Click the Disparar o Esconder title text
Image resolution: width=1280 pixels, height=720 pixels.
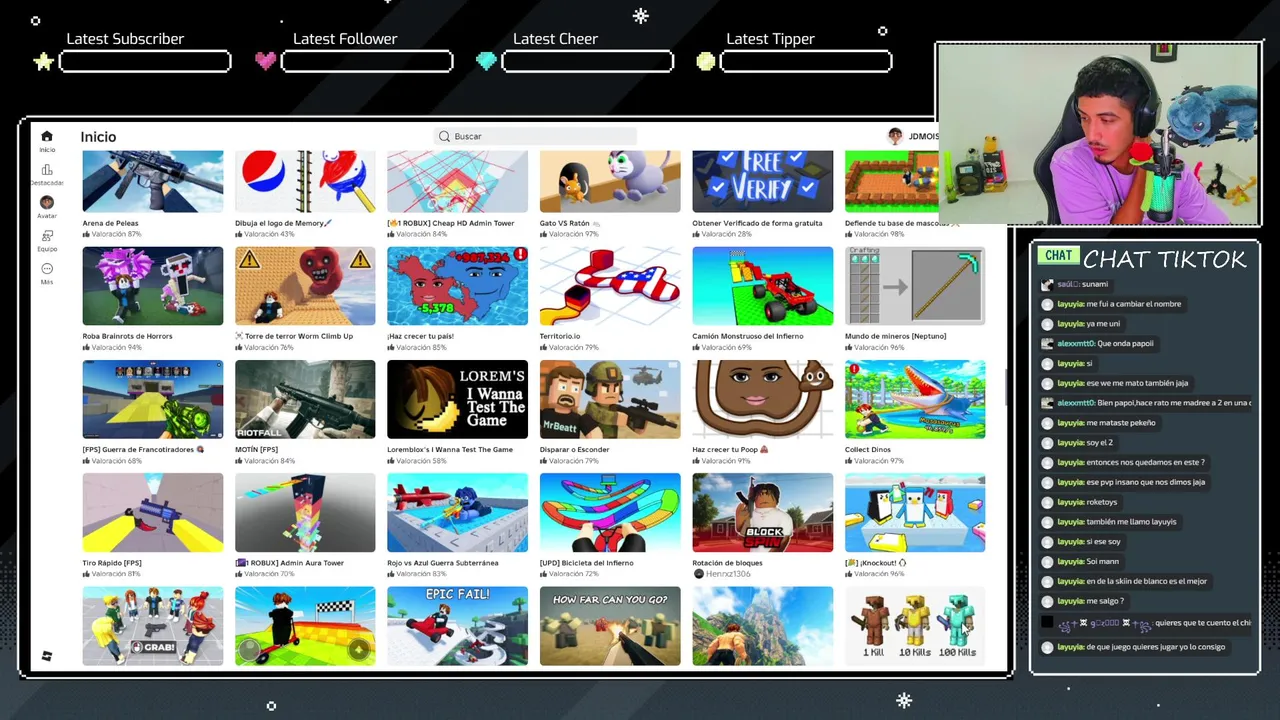point(574,449)
